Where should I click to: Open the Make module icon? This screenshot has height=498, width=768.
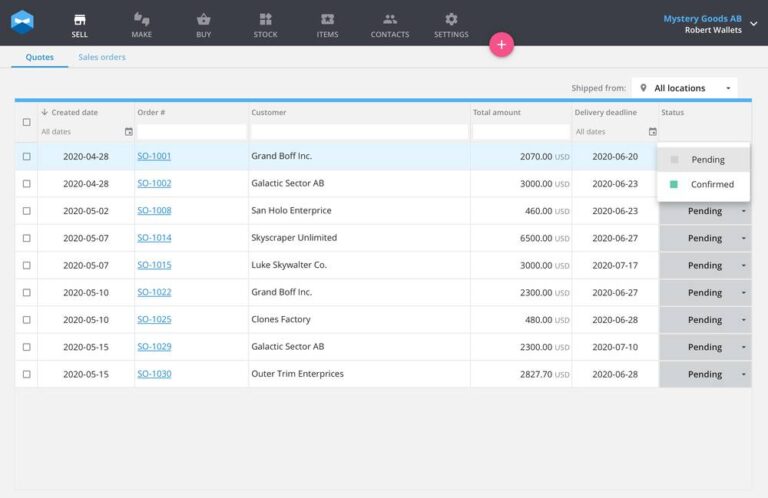pyautogui.click(x=141, y=19)
